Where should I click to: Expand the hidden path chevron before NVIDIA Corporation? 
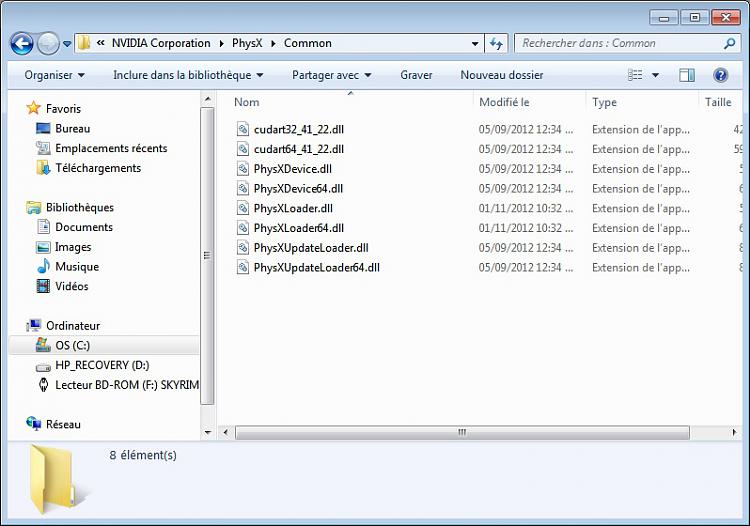[100, 43]
